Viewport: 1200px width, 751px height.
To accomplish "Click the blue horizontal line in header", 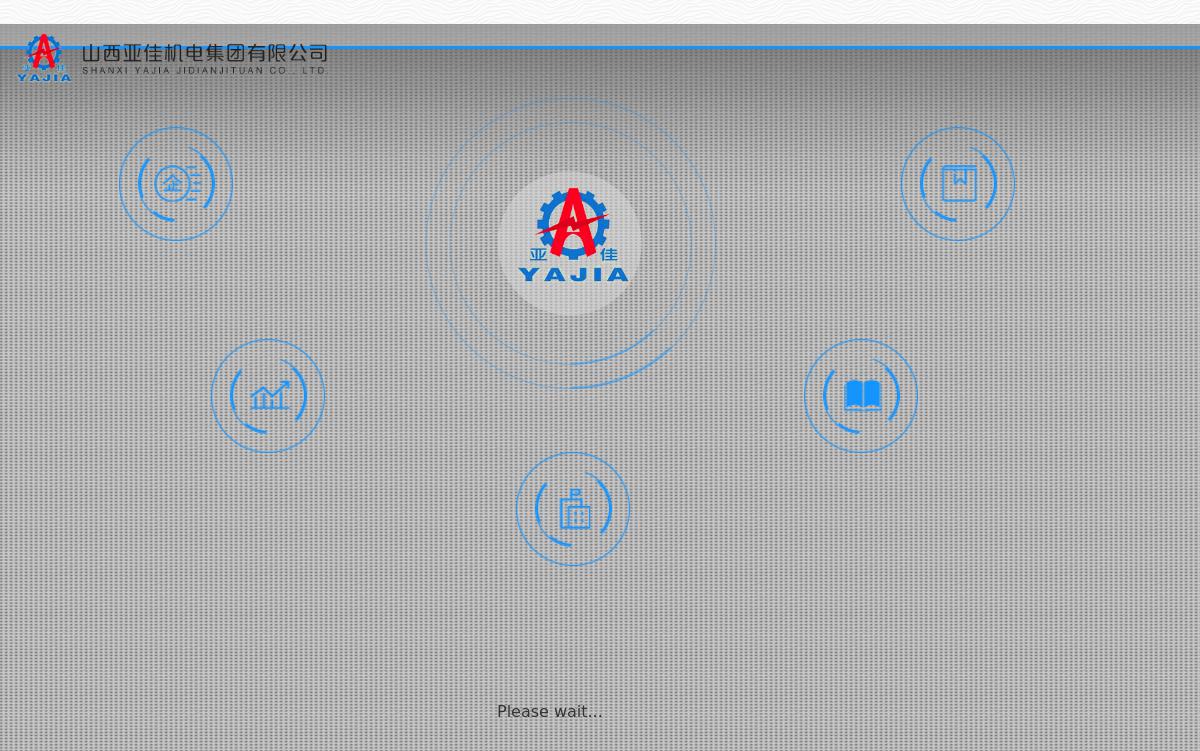I will pyautogui.click(x=700, y=47).
